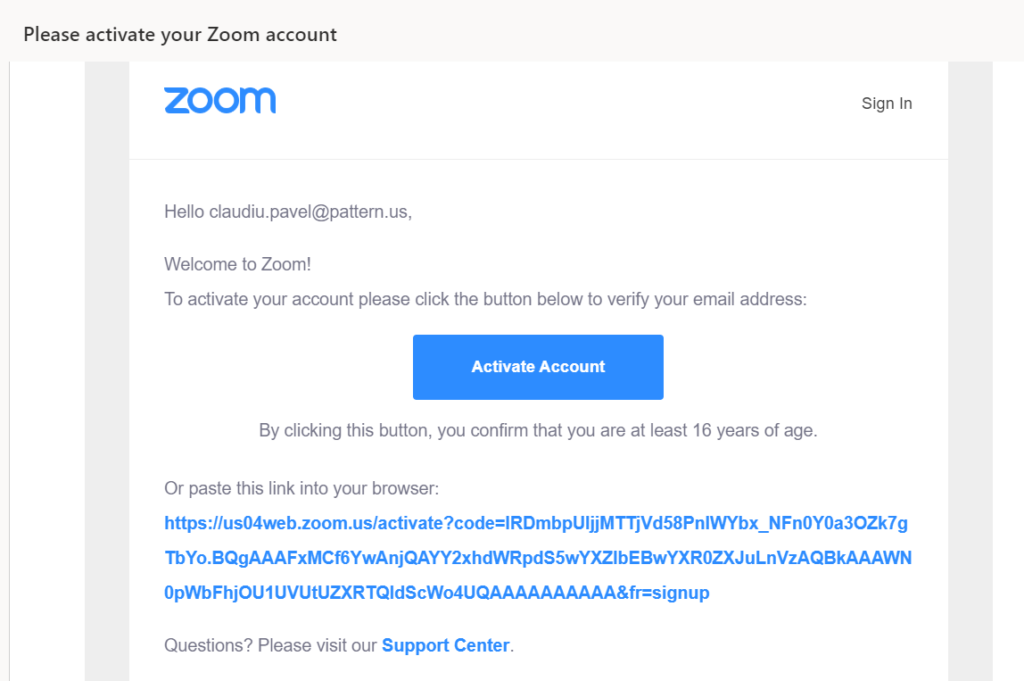Open the us04web.zoom.us activation URL
The image size is (1024, 681).
(538, 558)
